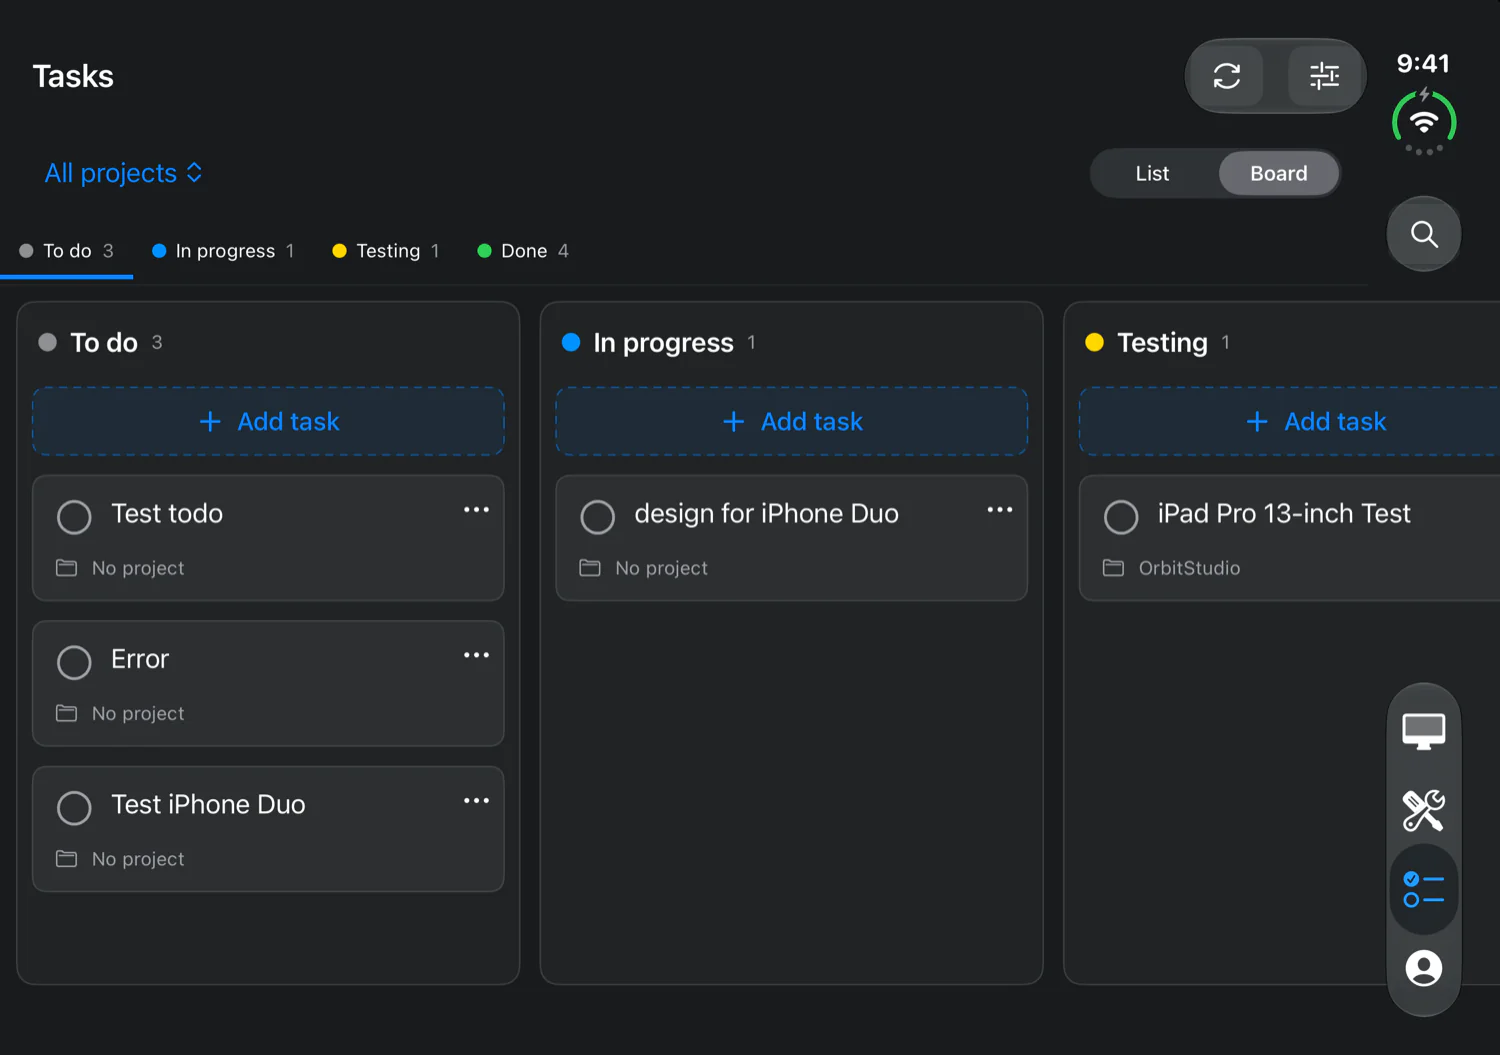Open more options for design for iPhone Duo
Viewport: 1500px width, 1055px height.
point(1000,510)
